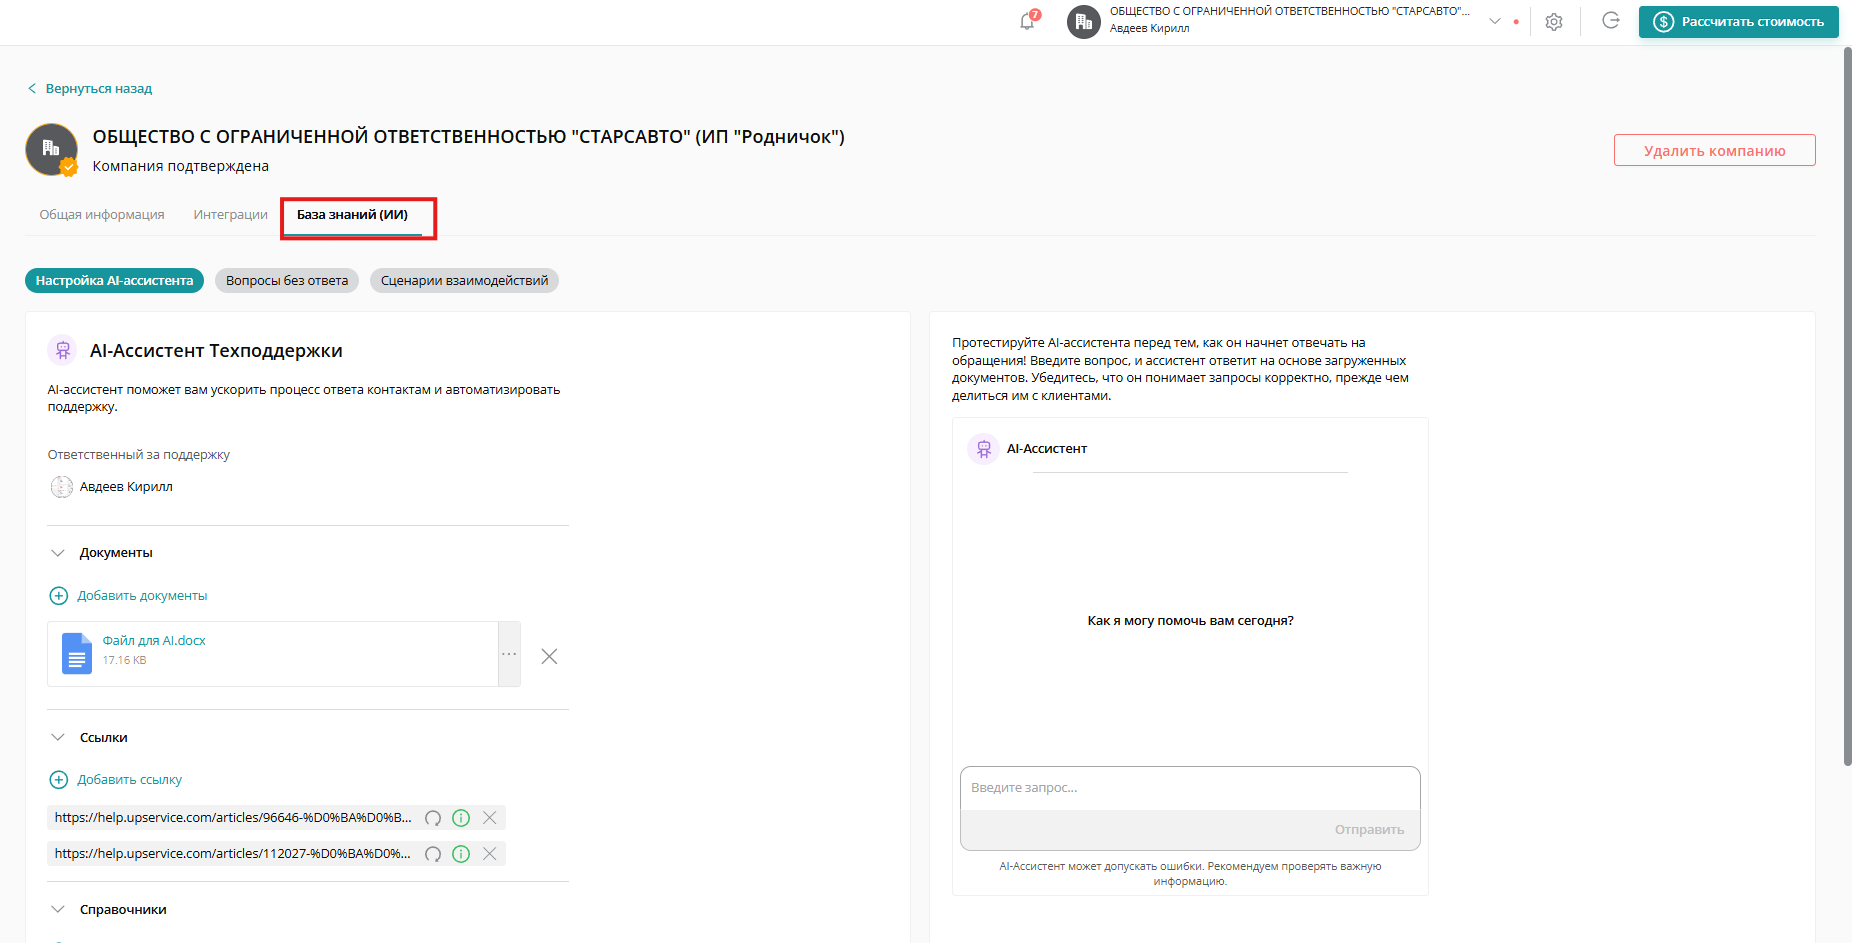Switch to Интеграции tab
Viewport: 1852px width, 943px height.
click(230, 215)
